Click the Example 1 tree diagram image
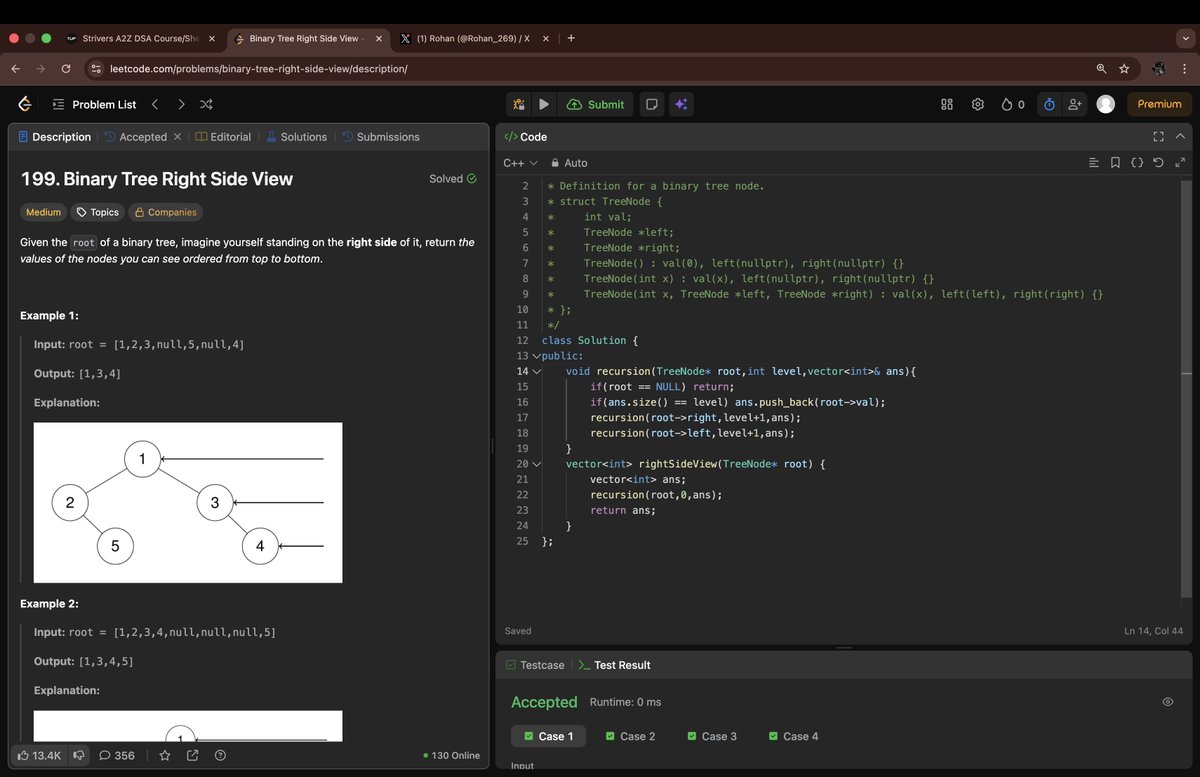This screenshot has width=1200, height=777. [x=188, y=503]
